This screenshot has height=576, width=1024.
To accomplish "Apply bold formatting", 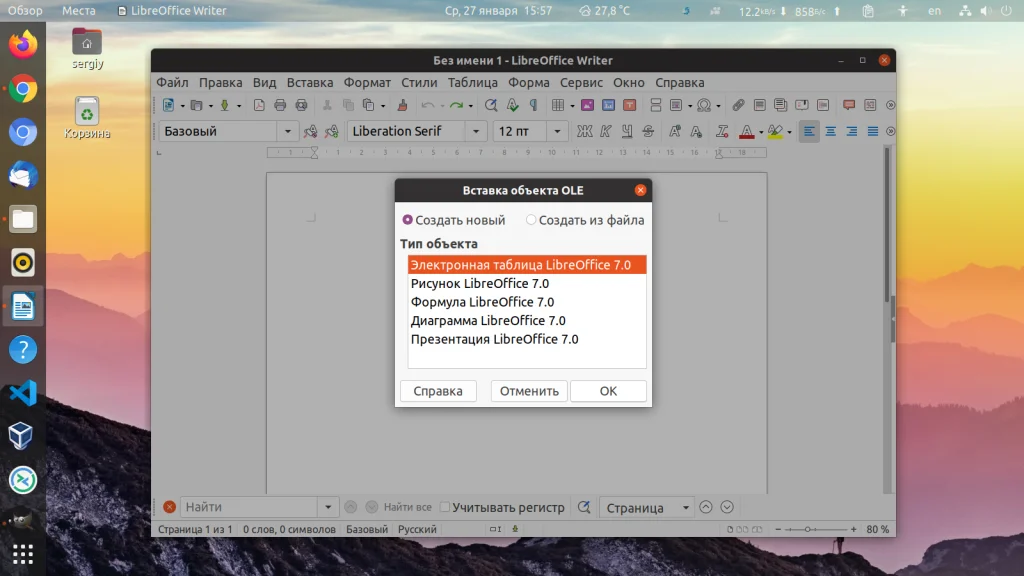I will tap(583, 131).
